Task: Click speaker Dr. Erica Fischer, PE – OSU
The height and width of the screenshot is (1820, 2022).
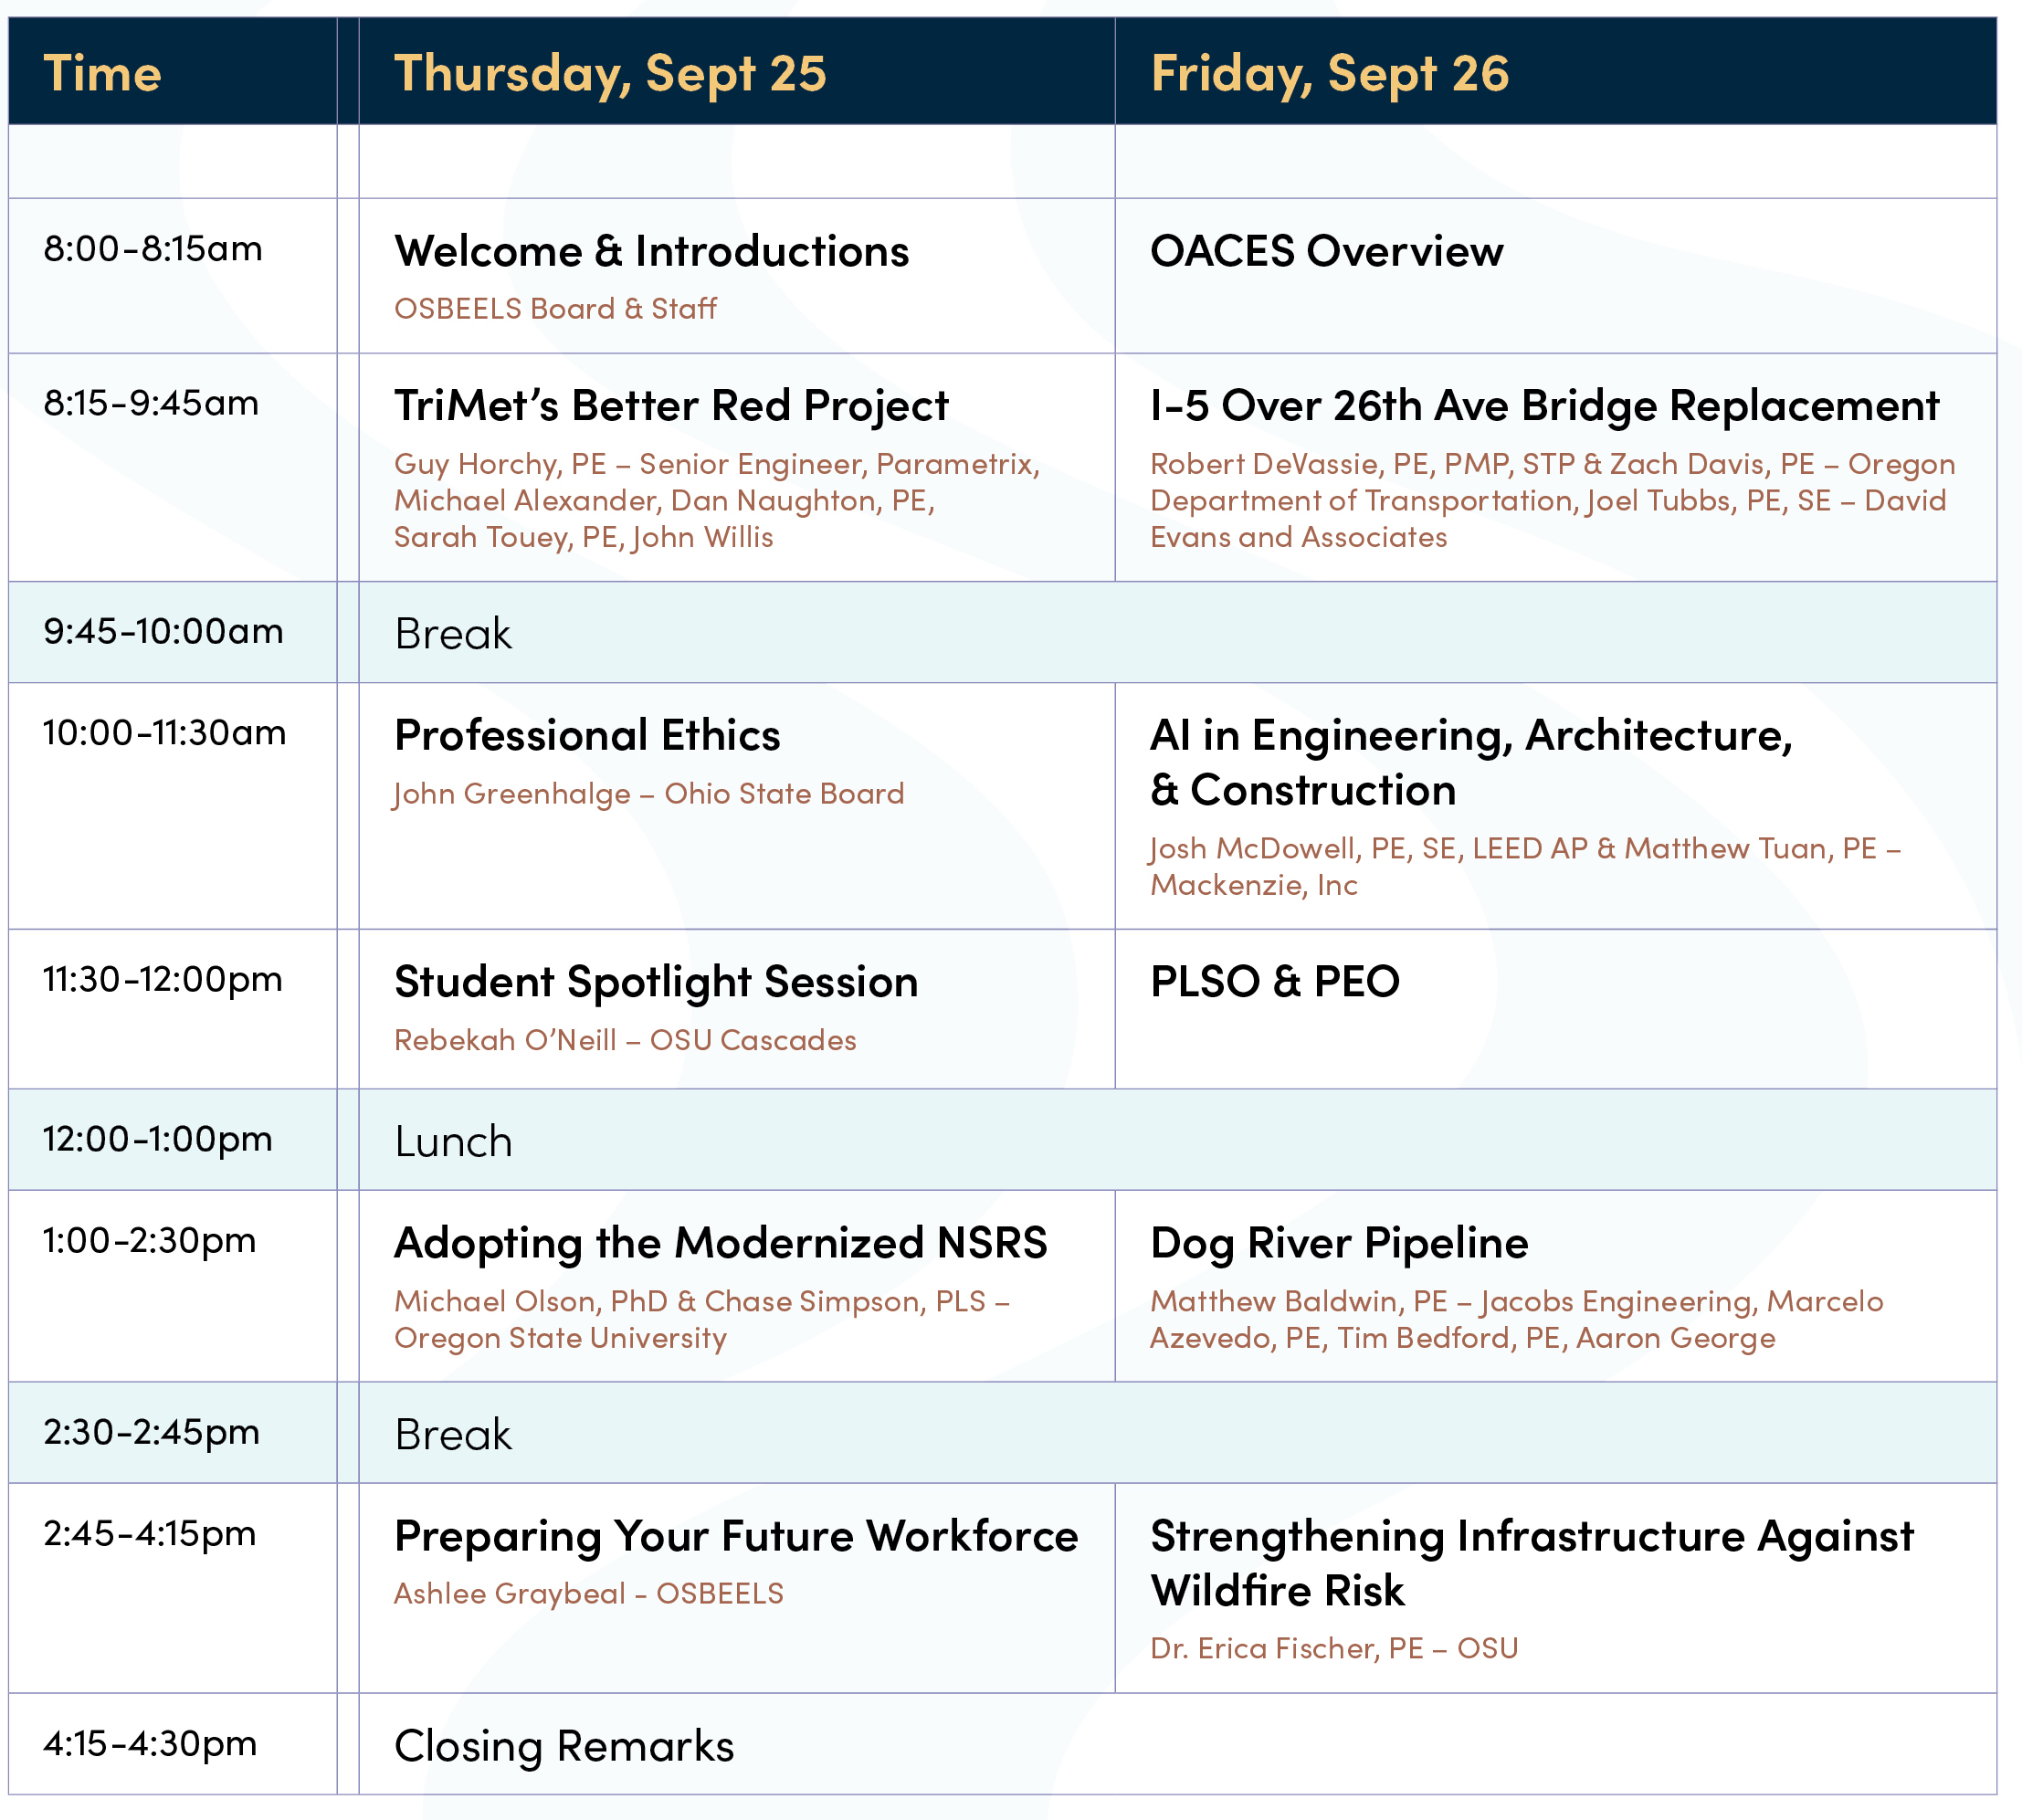Action: (x=1333, y=1648)
